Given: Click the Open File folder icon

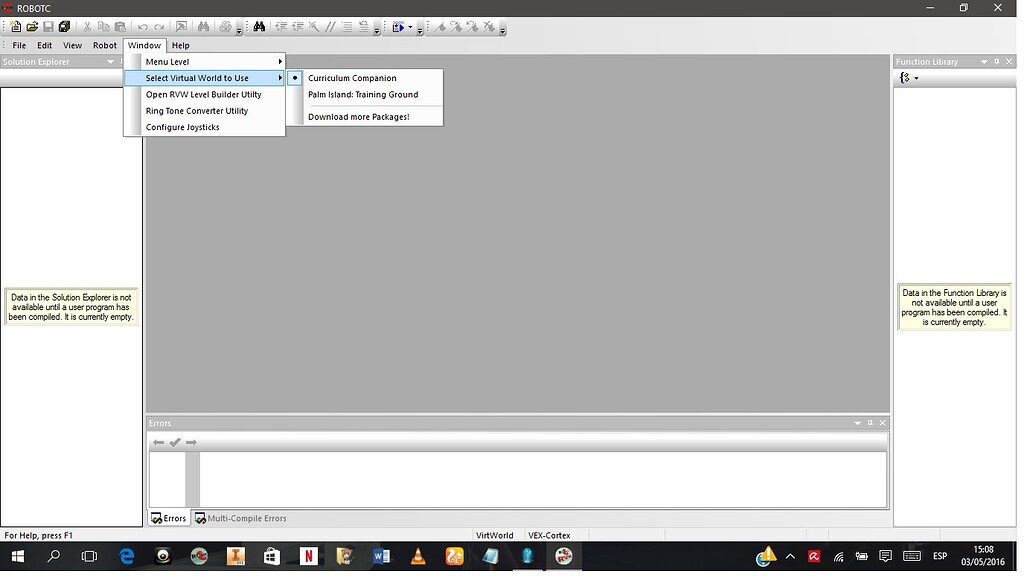Looking at the screenshot, I should 32,27.
